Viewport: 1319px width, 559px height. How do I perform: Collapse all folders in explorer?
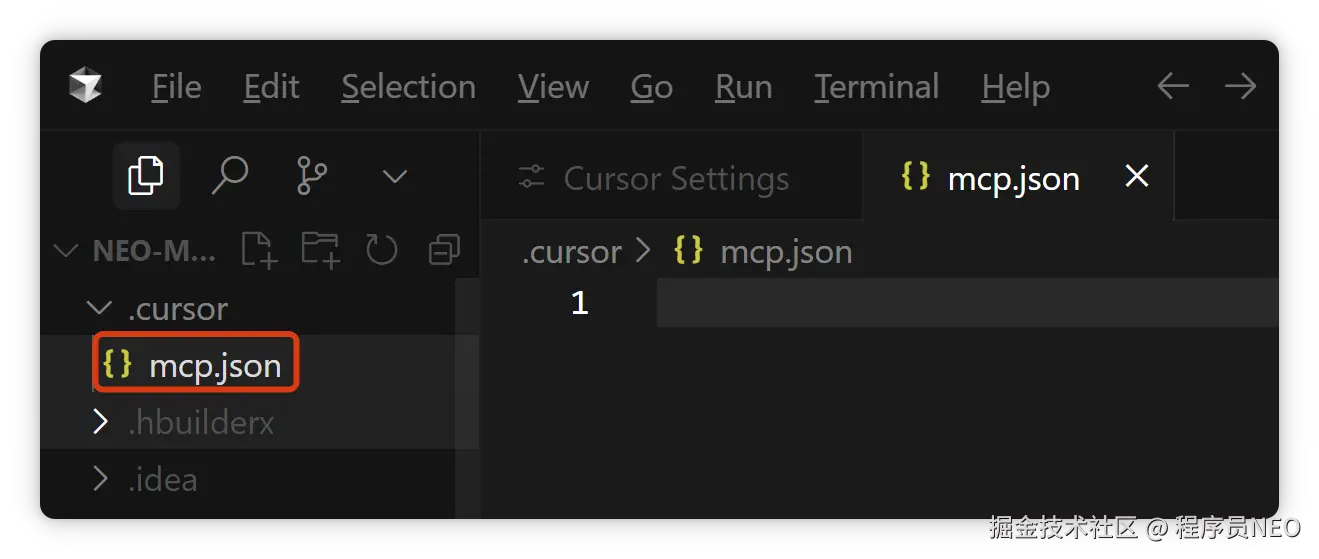pos(443,250)
